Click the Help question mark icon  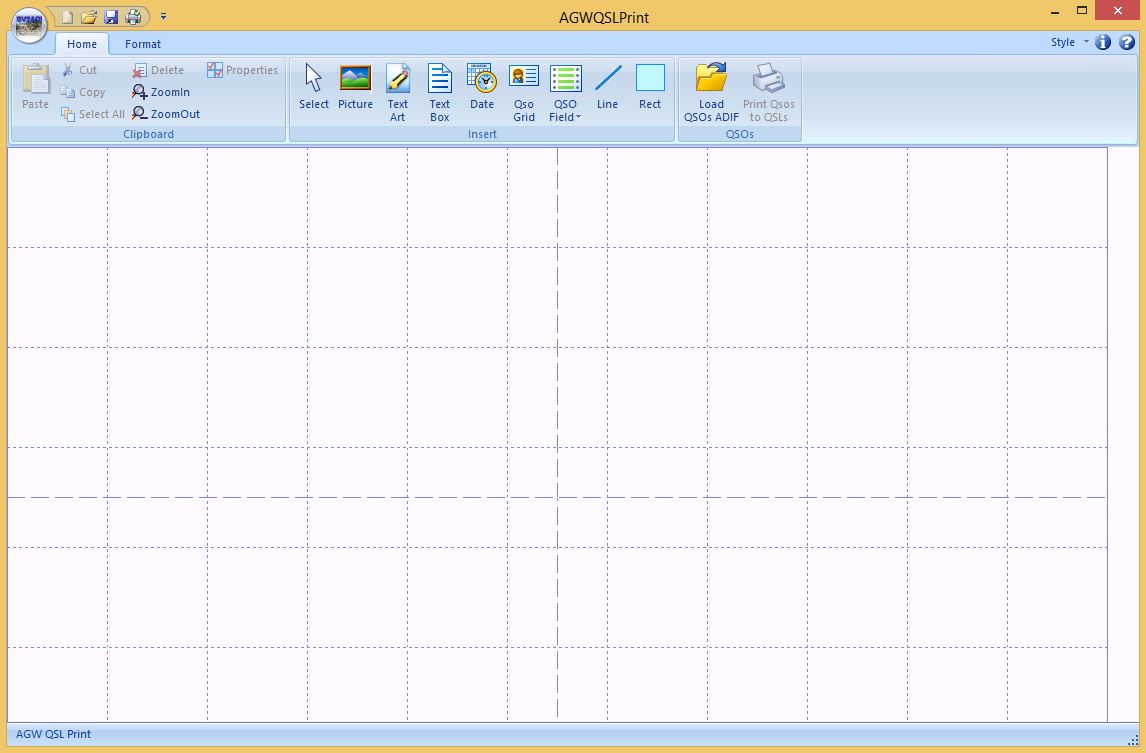[x=1125, y=42]
